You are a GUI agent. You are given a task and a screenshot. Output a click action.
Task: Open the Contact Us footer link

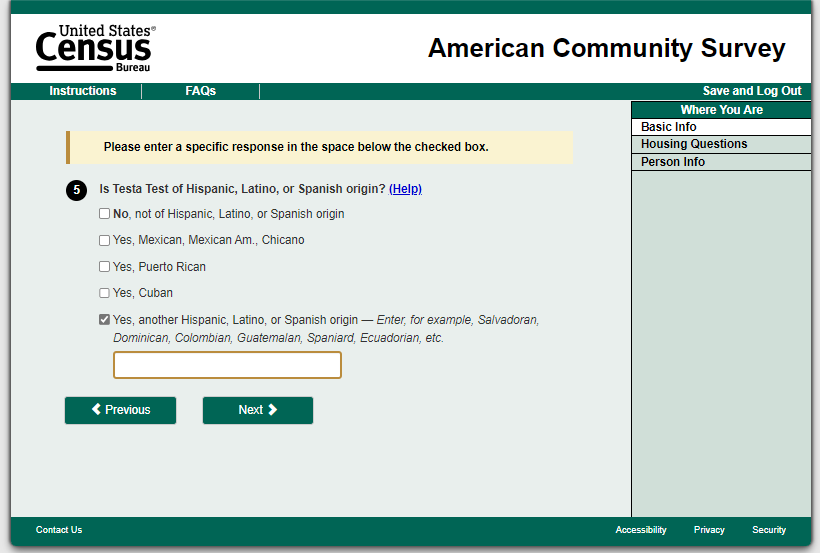[59, 530]
